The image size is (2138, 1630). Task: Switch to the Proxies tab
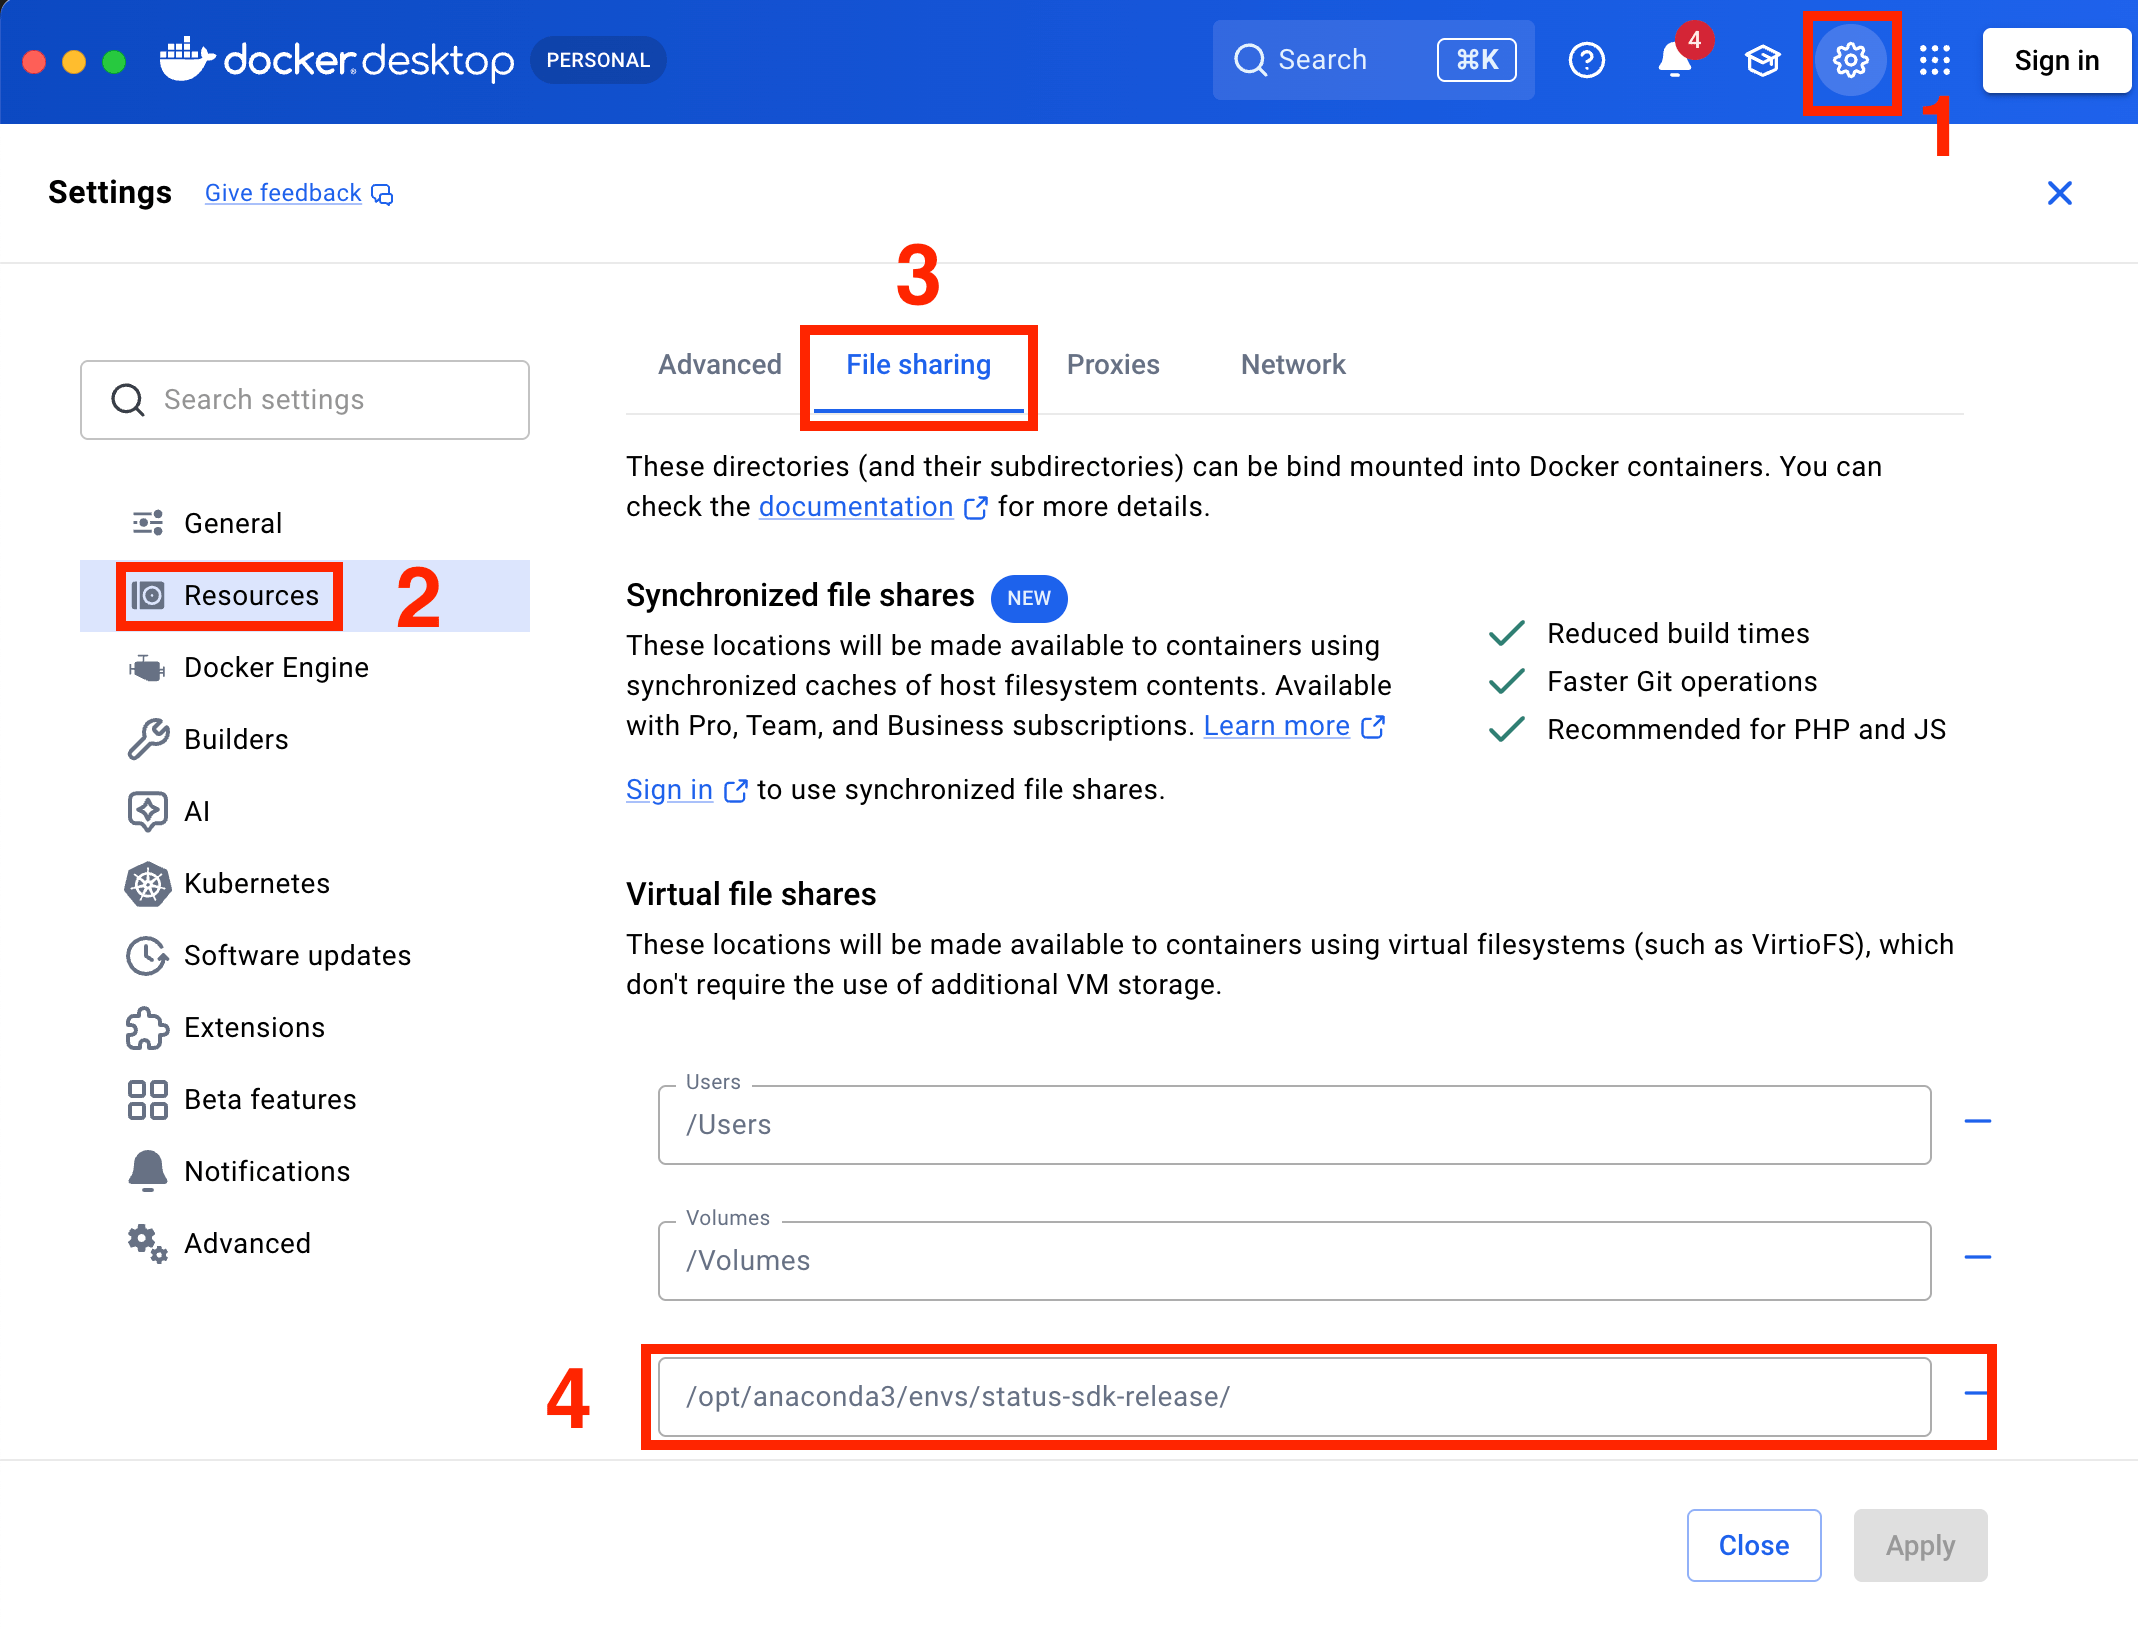click(1113, 365)
